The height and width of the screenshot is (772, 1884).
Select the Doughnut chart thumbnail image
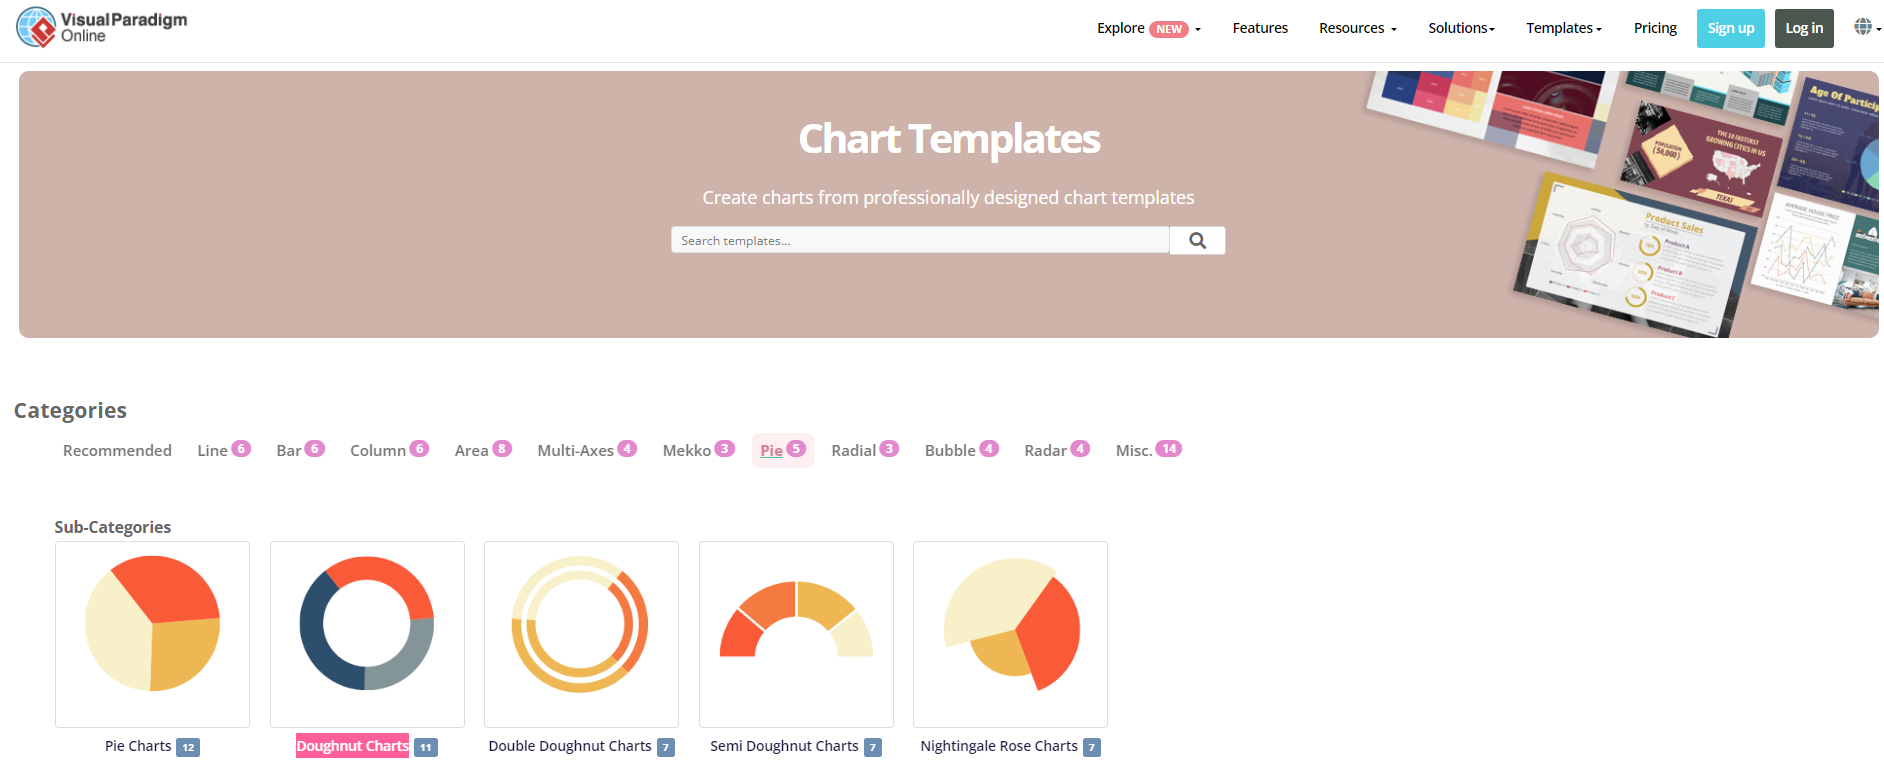pos(367,634)
